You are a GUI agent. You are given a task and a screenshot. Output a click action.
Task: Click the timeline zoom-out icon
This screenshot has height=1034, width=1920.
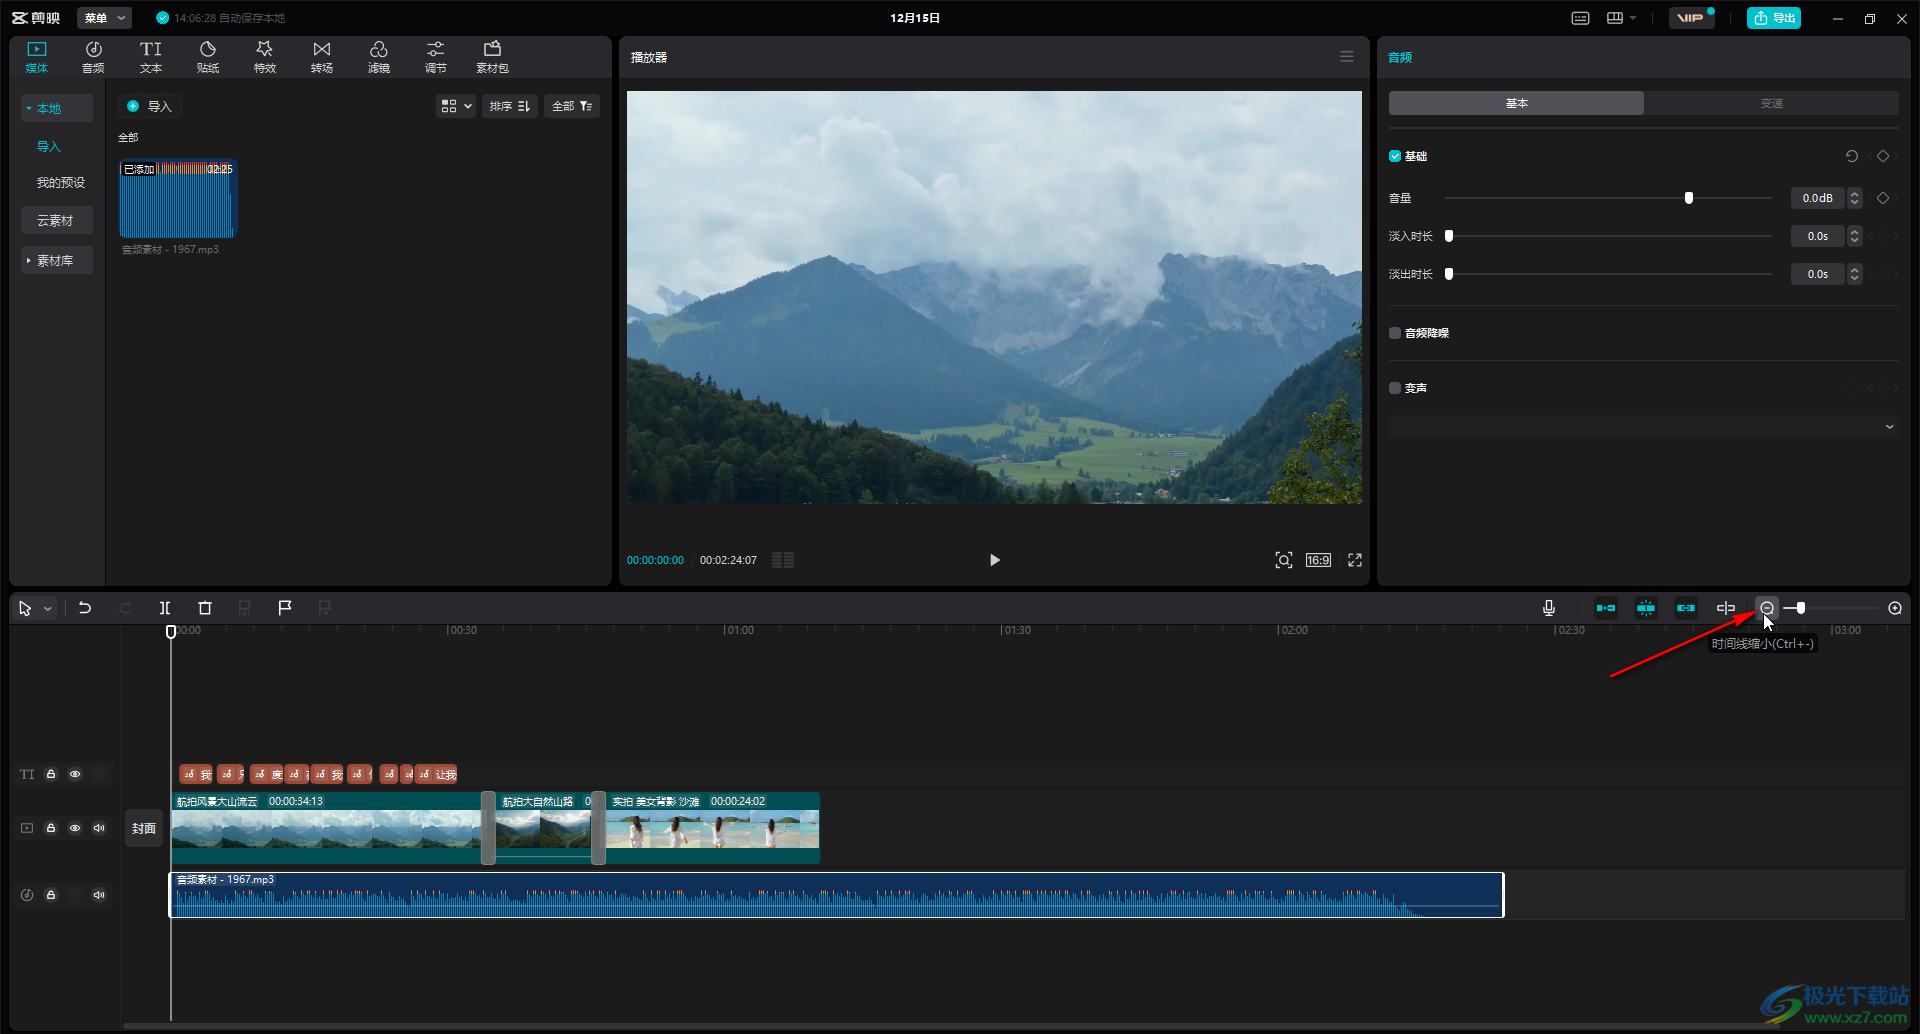[x=1767, y=608]
